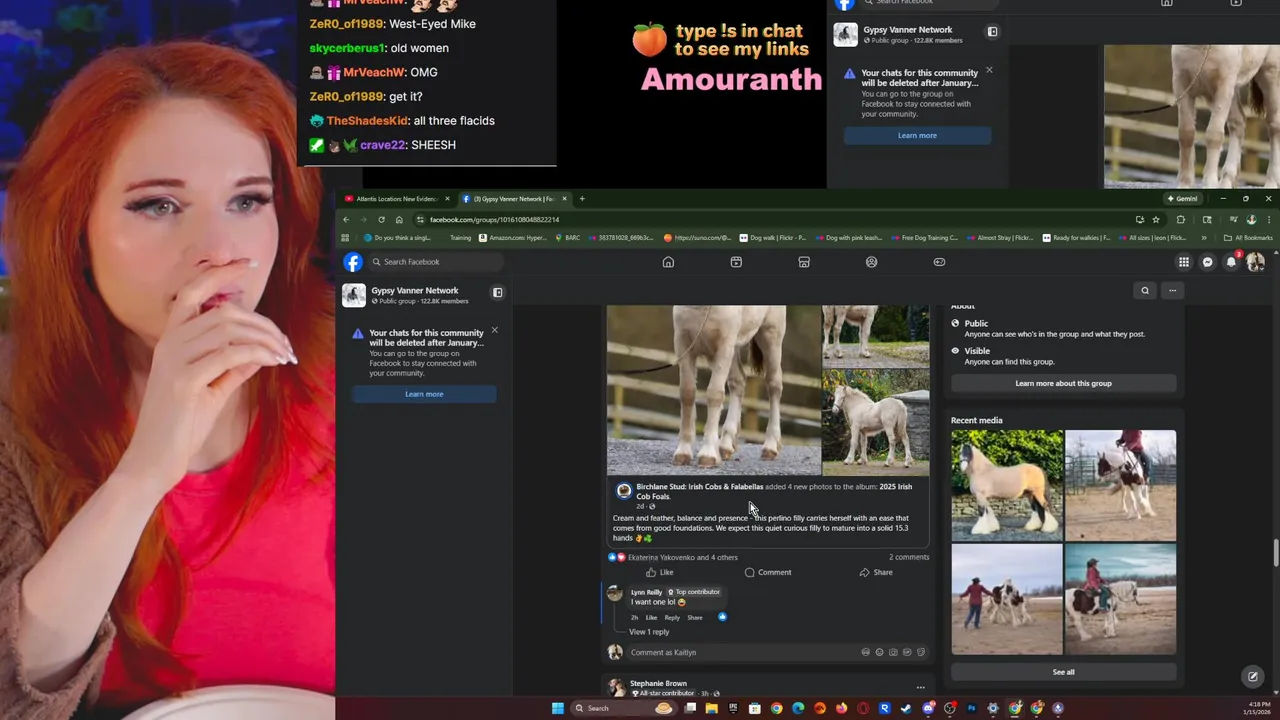The width and height of the screenshot is (1280, 720).
Task: Open the Facebook Video (Reels) icon
Action: pyautogui.click(x=736, y=262)
